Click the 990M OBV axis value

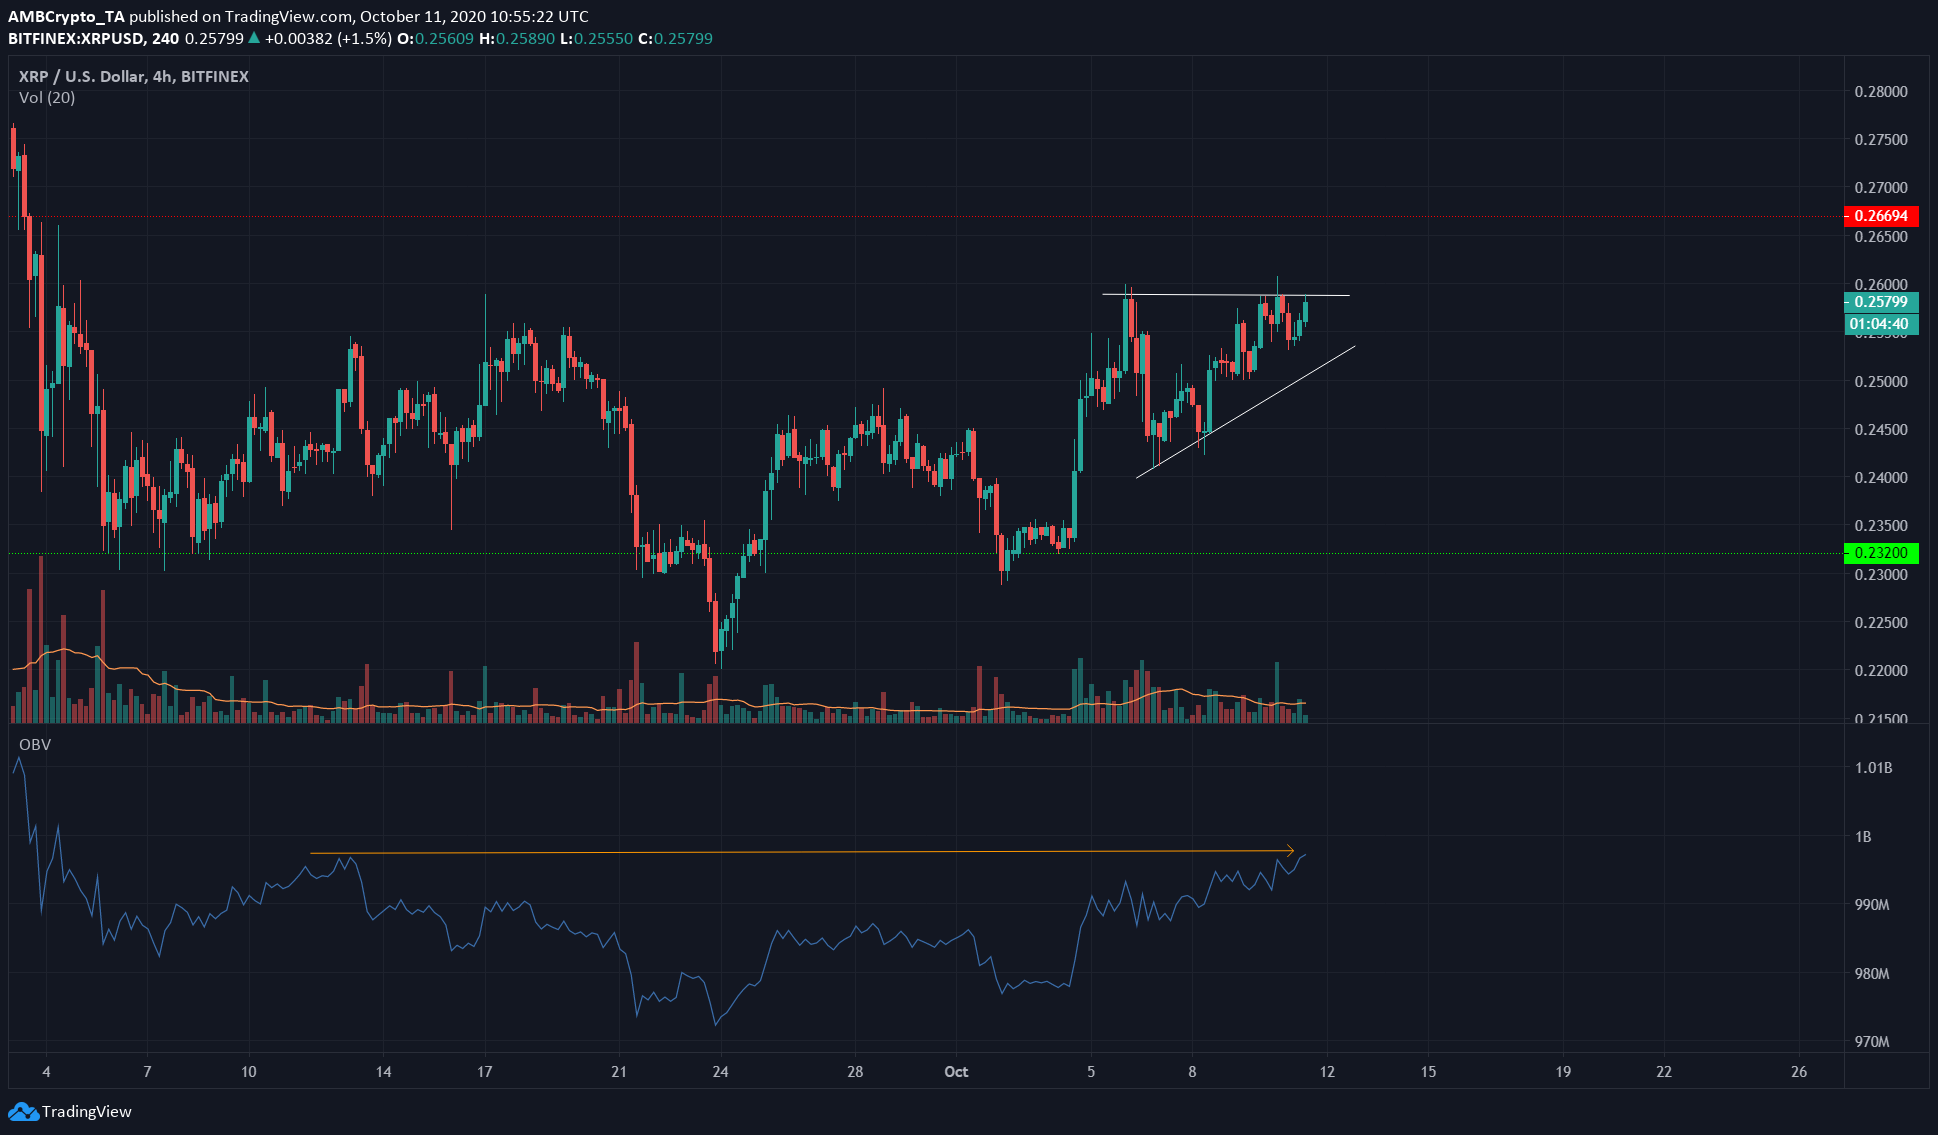[x=1872, y=904]
